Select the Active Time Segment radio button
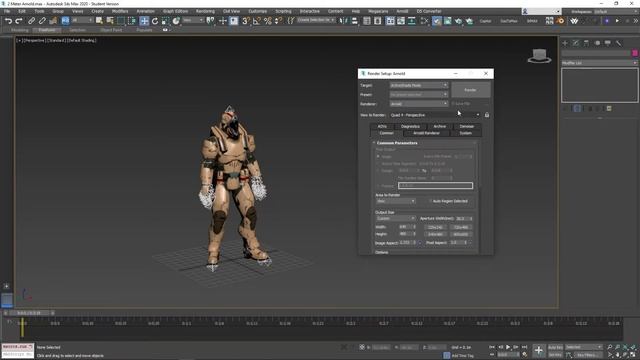The height and width of the screenshot is (360, 640). (378, 164)
